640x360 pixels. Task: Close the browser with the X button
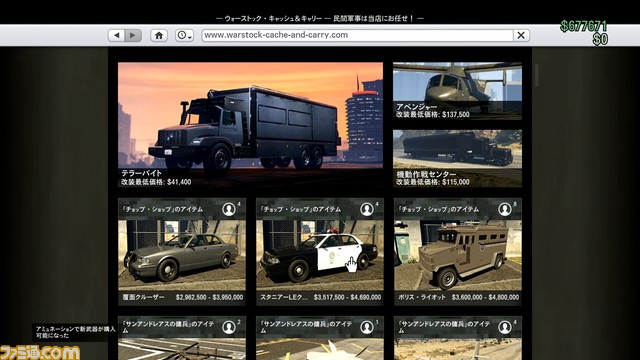pos(521,36)
